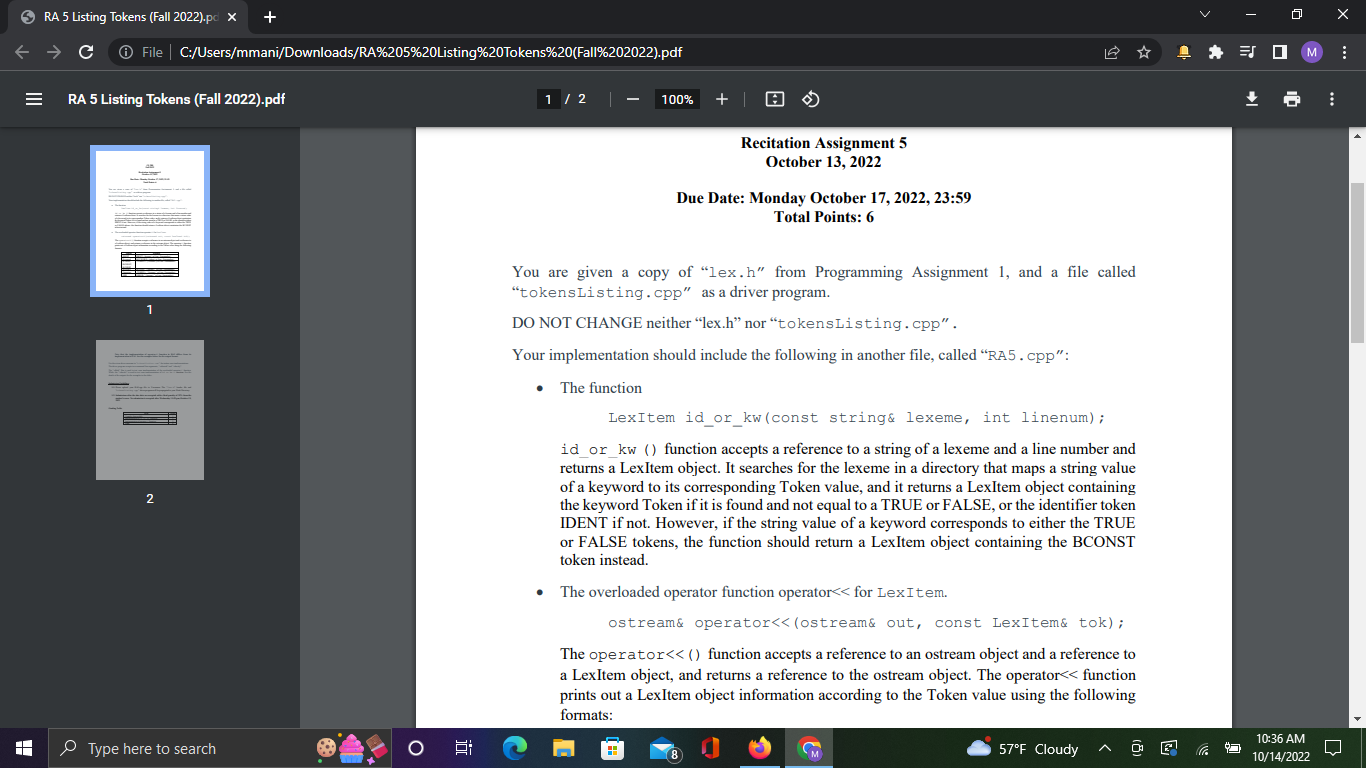1366x768 pixels.
Task: Select page 2 thumbnail in sidebar
Action: 149,409
